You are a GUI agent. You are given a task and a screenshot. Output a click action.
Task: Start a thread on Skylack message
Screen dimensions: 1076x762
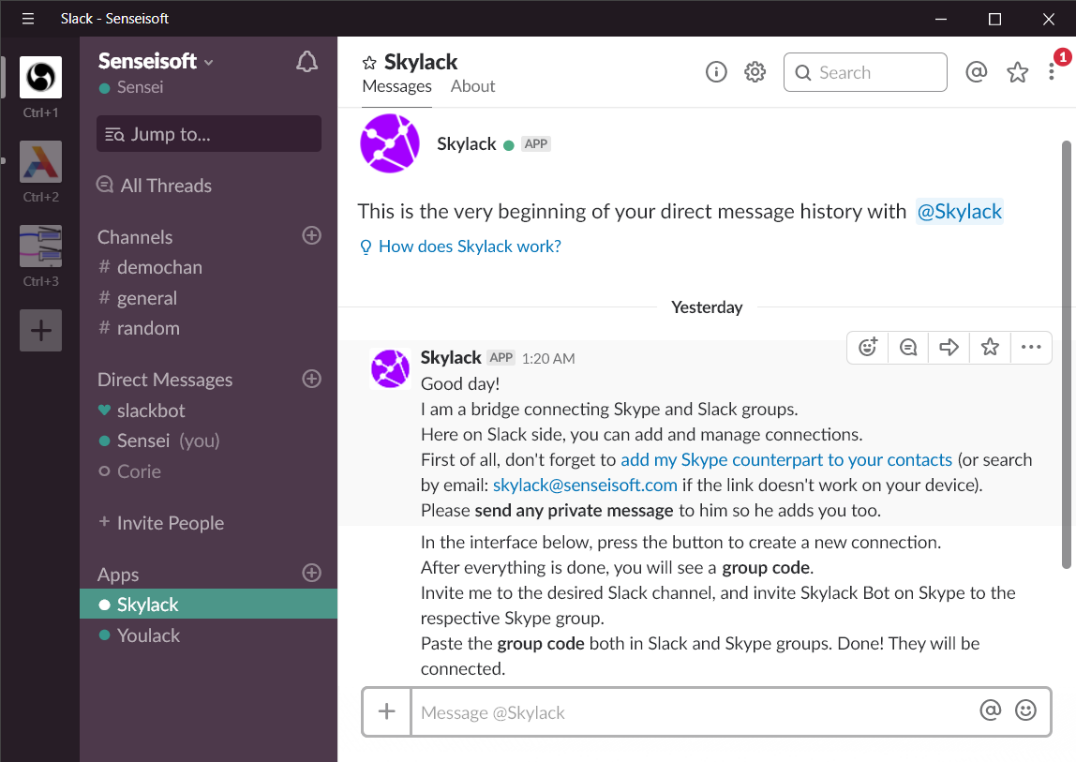(908, 347)
